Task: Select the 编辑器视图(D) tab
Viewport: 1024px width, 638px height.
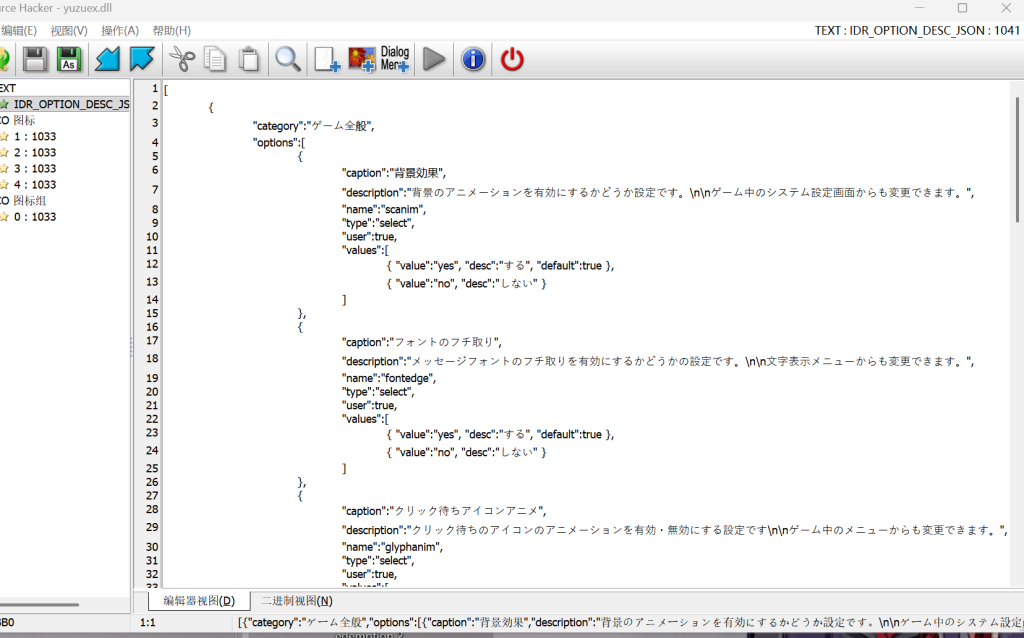Action: (199, 600)
